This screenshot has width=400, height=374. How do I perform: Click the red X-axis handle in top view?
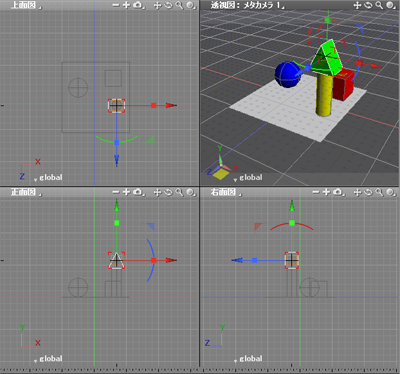click(x=154, y=105)
